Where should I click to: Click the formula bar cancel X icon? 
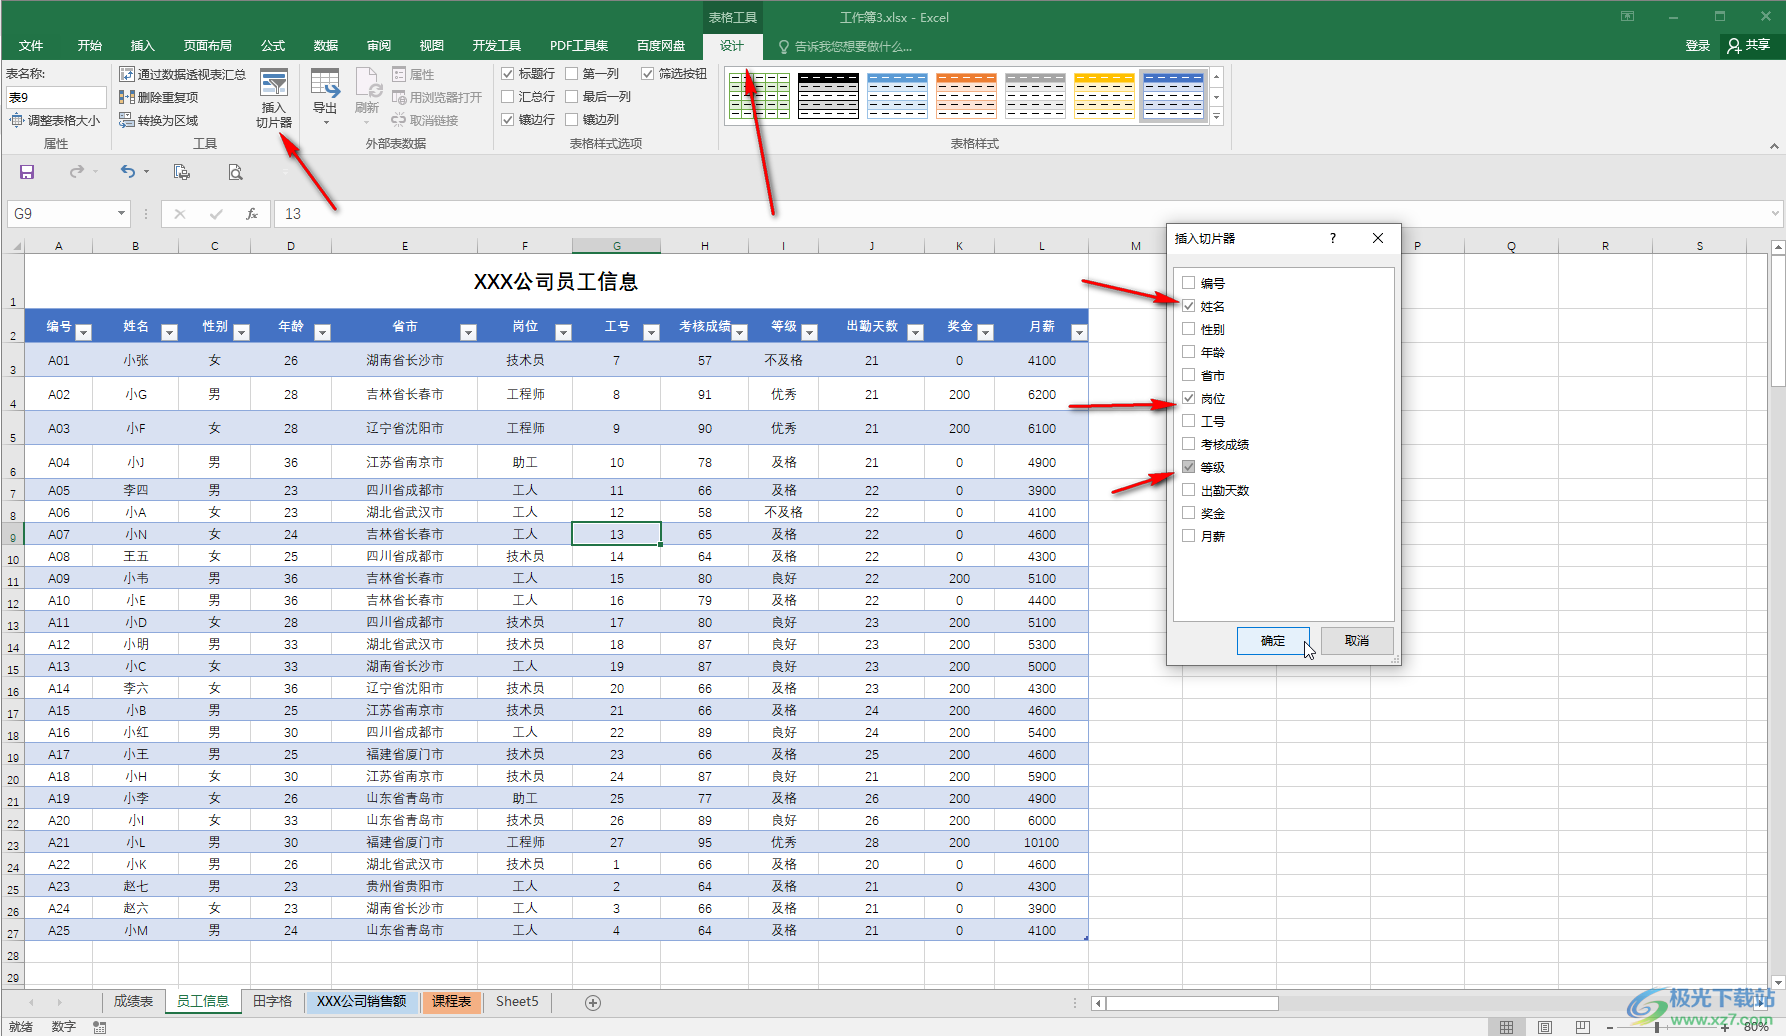point(180,214)
